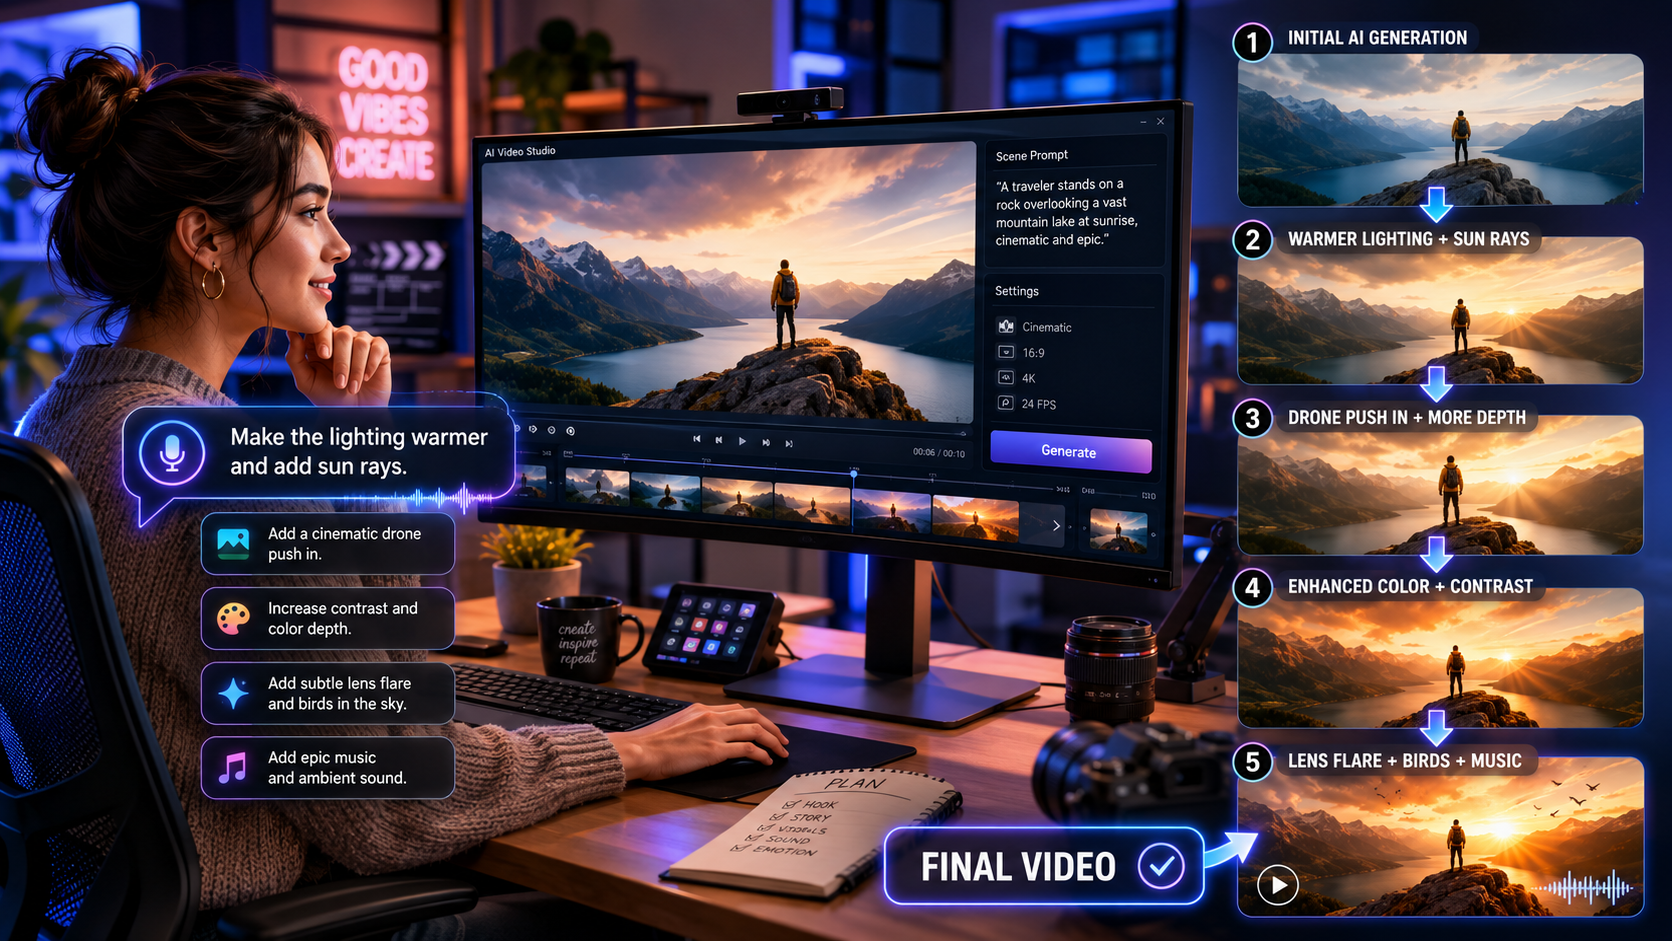Click the microphone voice input icon
Image resolution: width=1672 pixels, height=941 pixels.
(172, 453)
